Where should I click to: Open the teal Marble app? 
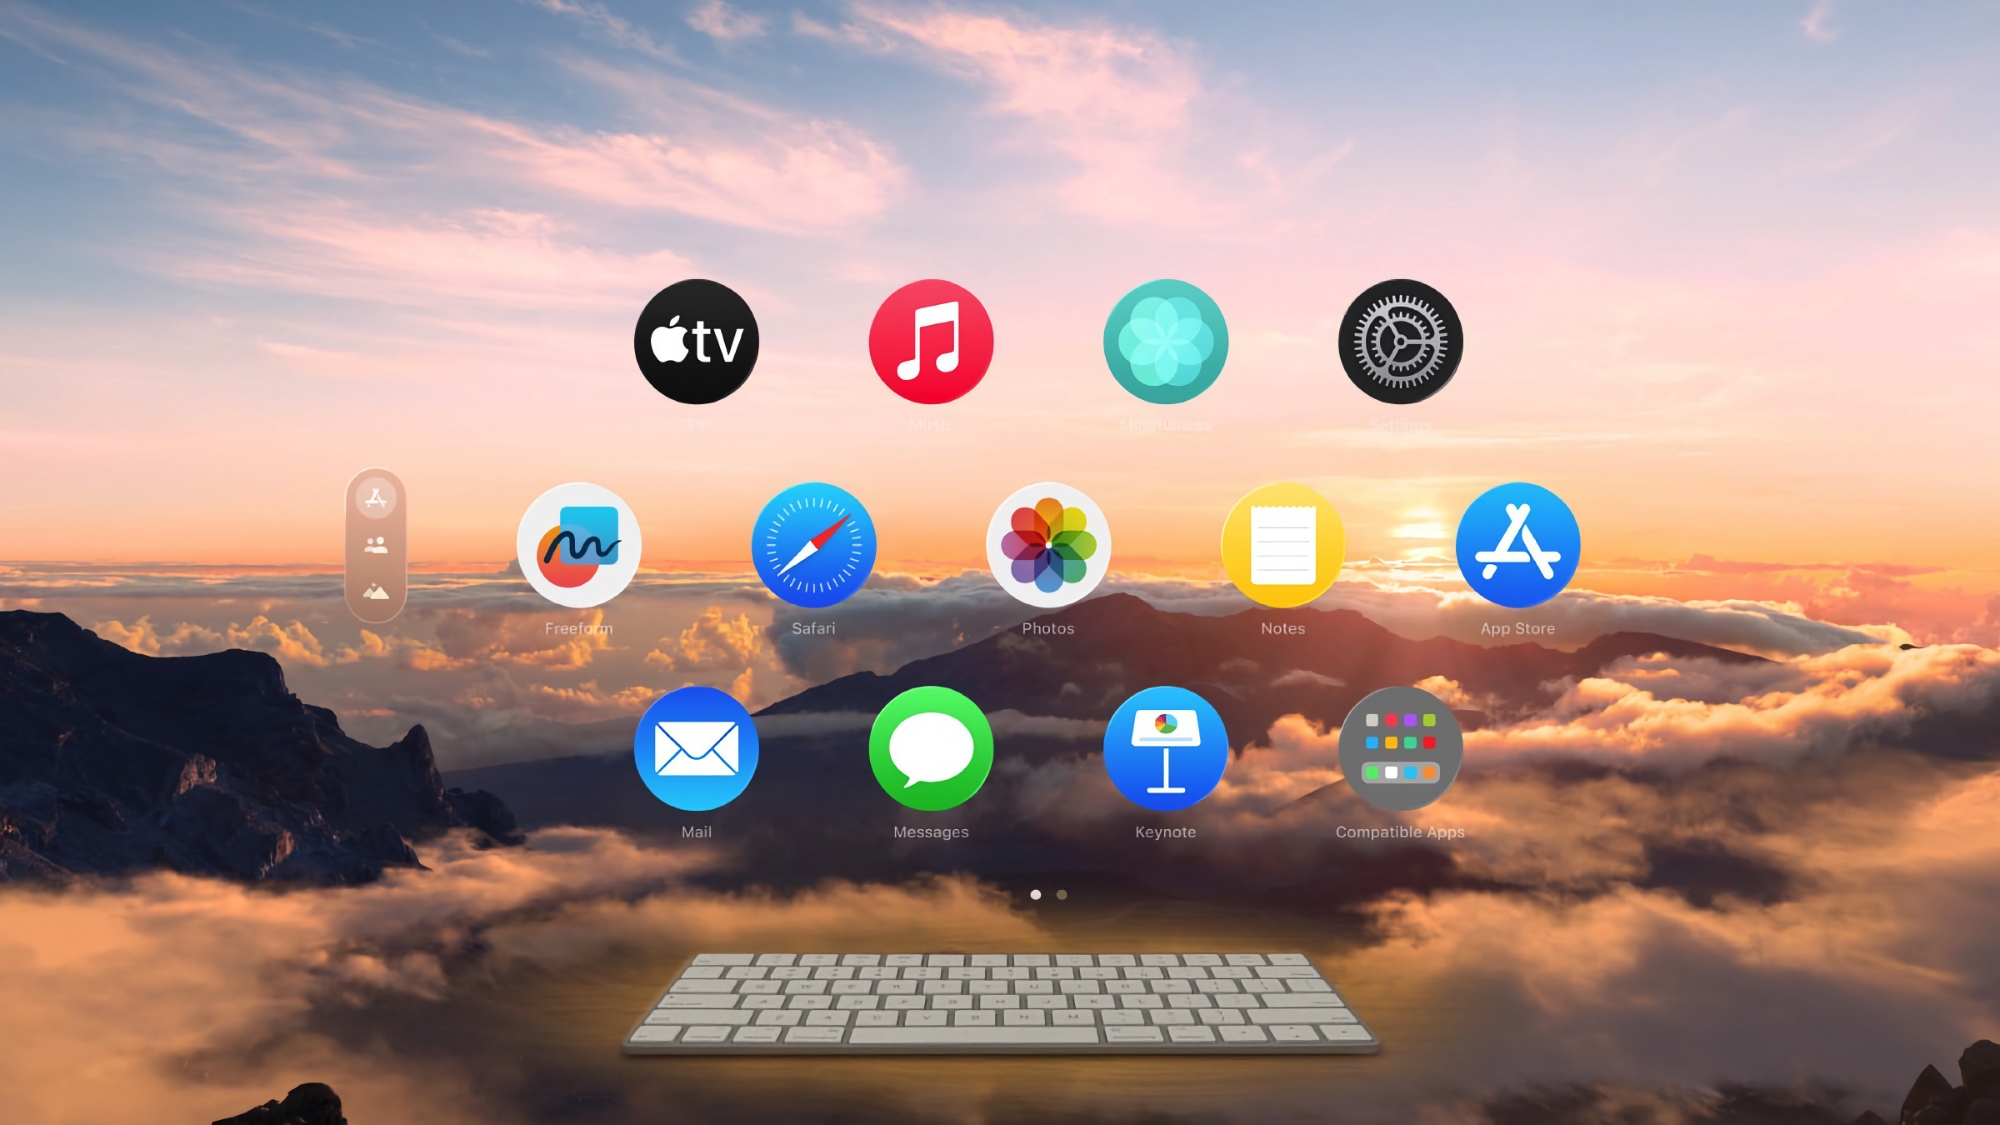pos(1166,341)
